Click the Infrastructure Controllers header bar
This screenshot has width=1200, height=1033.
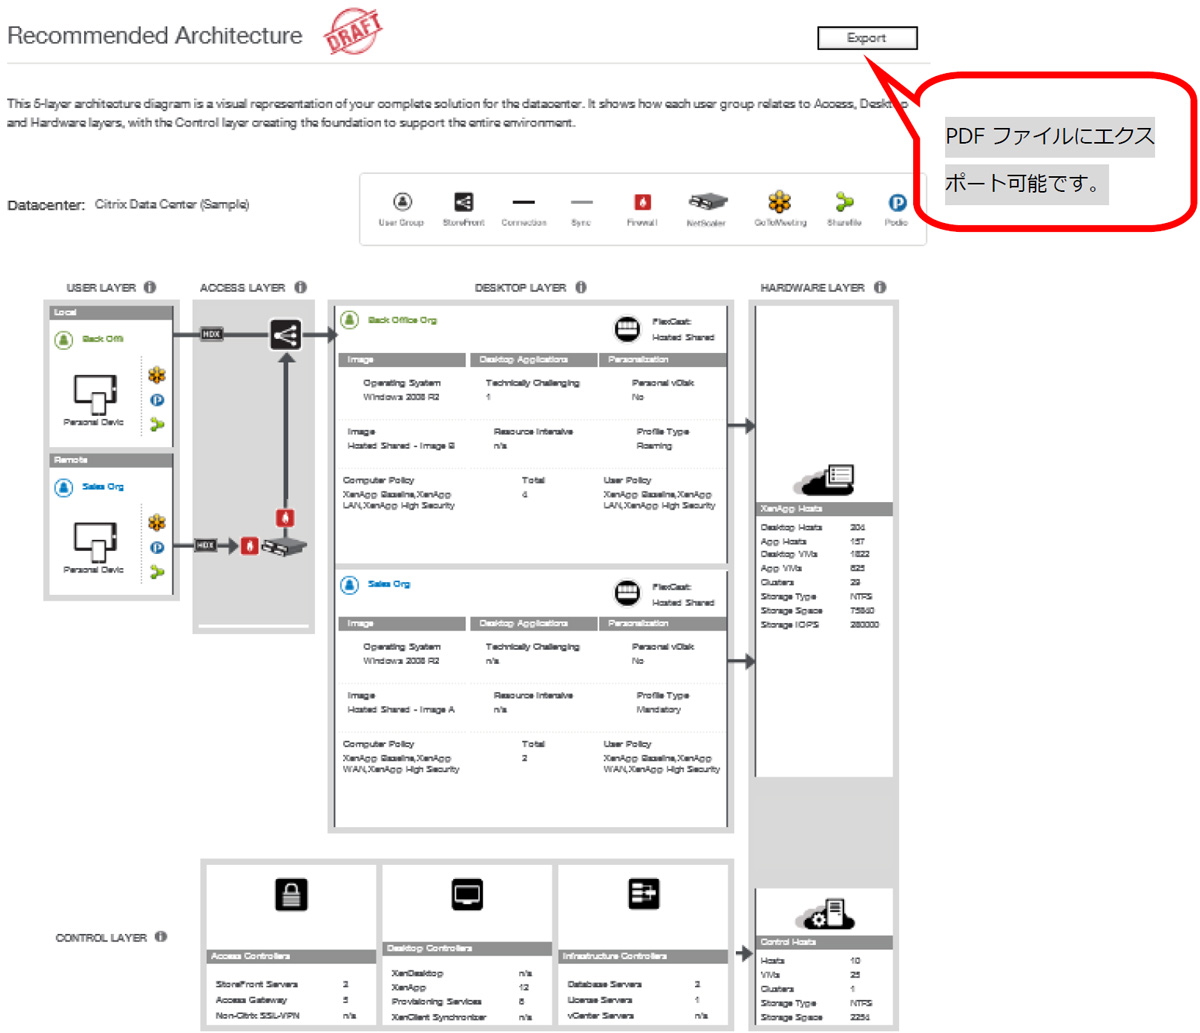643,956
